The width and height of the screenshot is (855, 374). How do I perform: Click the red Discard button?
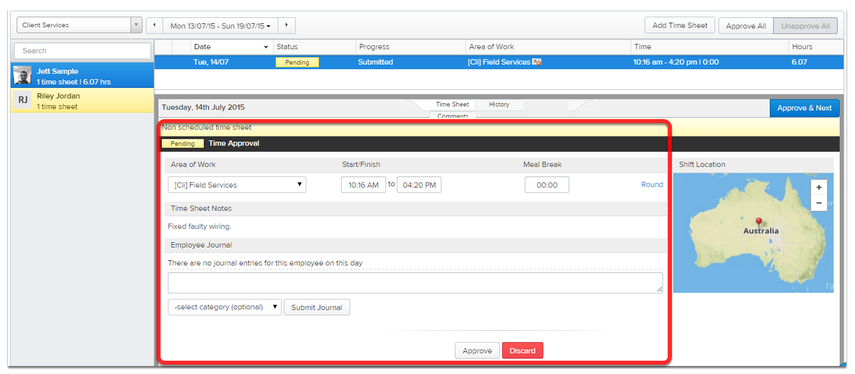pyautogui.click(x=522, y=351)
